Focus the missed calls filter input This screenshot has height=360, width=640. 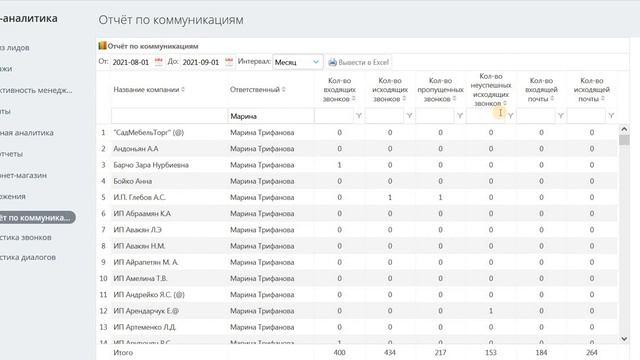435,116
